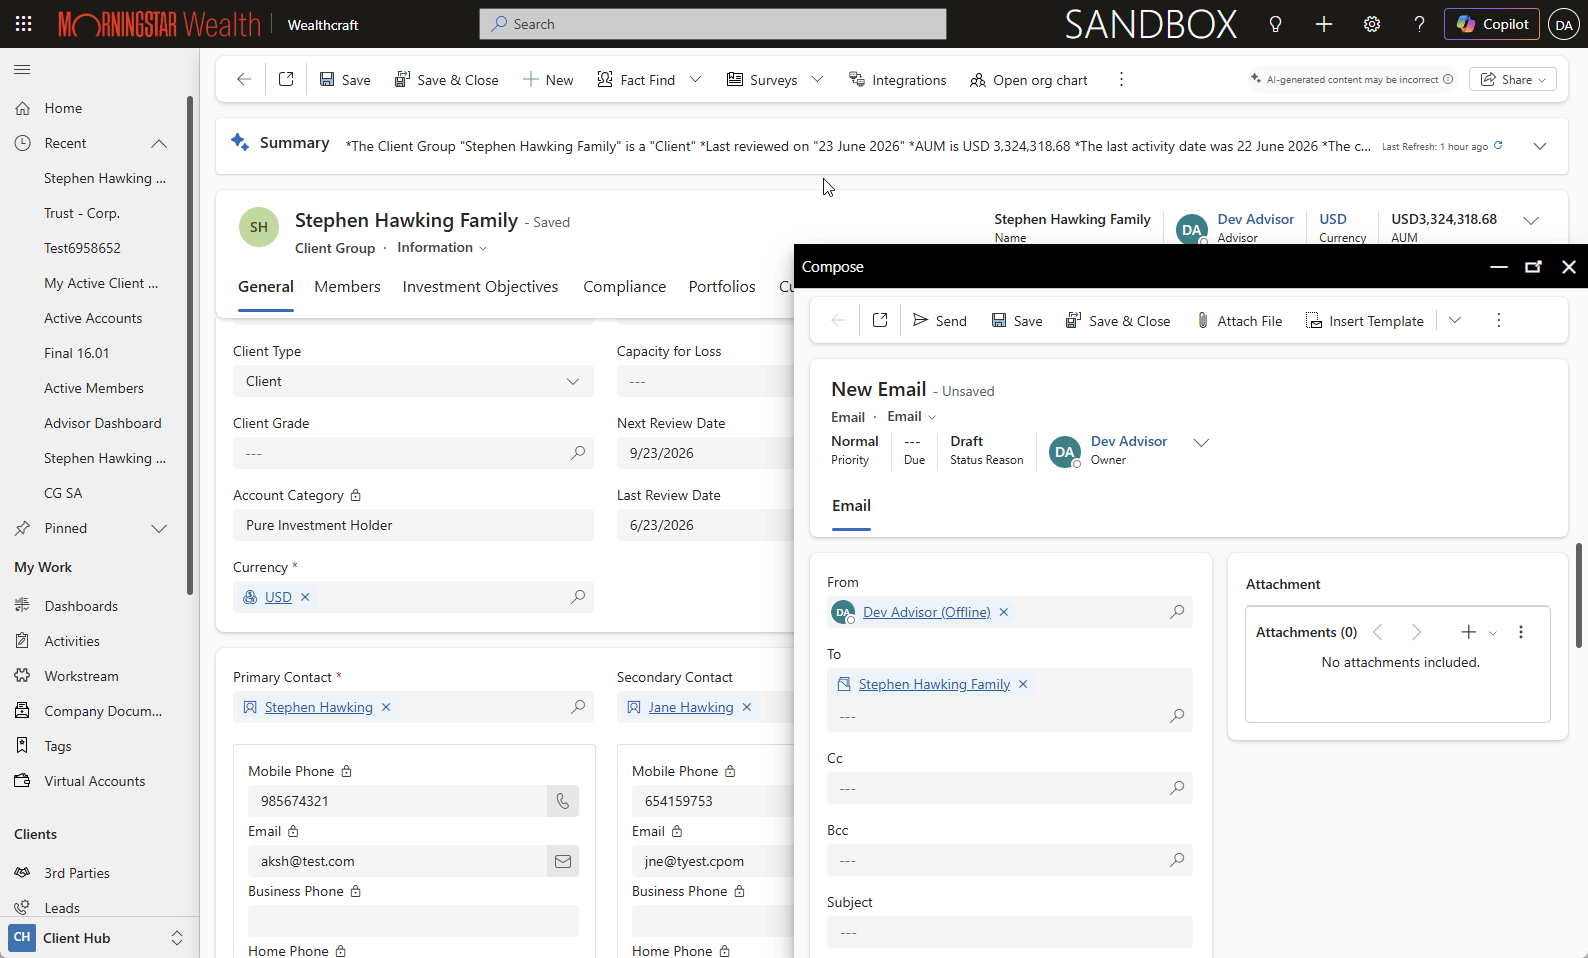Open the Stephen Hawking primary contact link
The width and height of the screenshot is (1588, 958).
pos(318,707)
